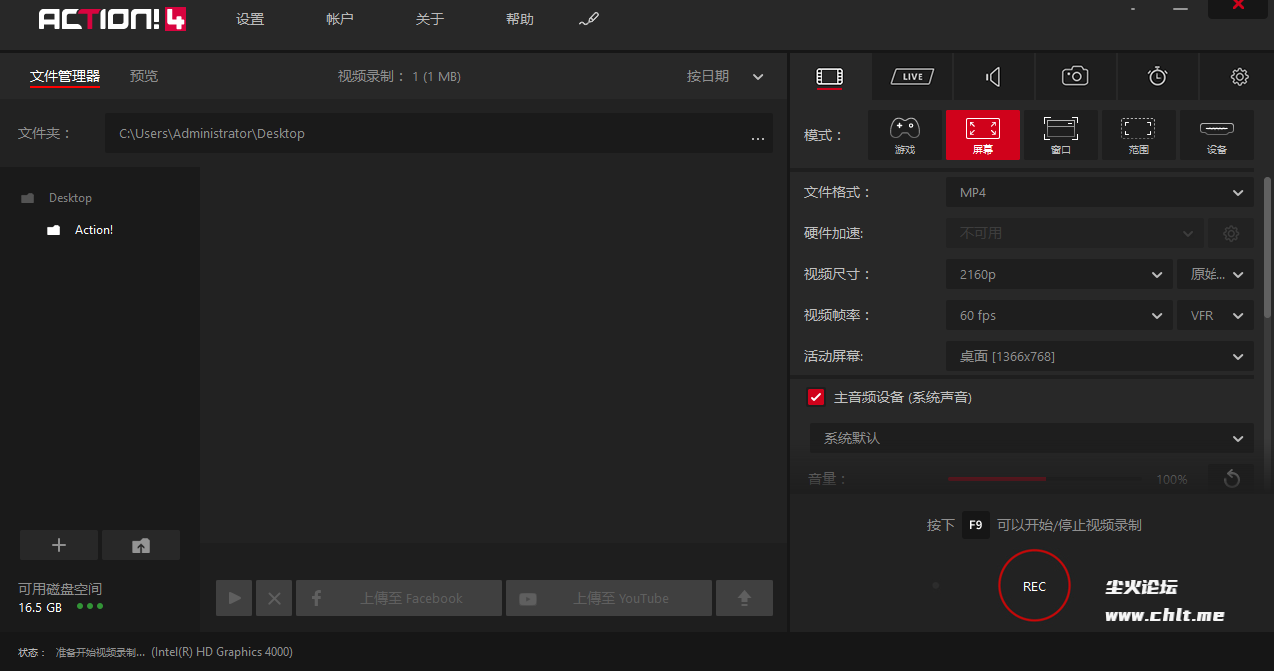Select the game recording mode (游戏)
This screenshot has height=671, width=1274.
[905, 135]
